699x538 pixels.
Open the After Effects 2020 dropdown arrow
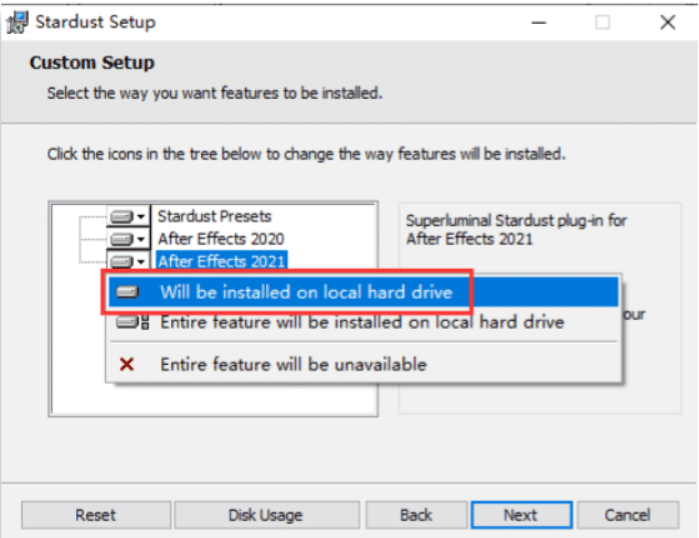142,239
